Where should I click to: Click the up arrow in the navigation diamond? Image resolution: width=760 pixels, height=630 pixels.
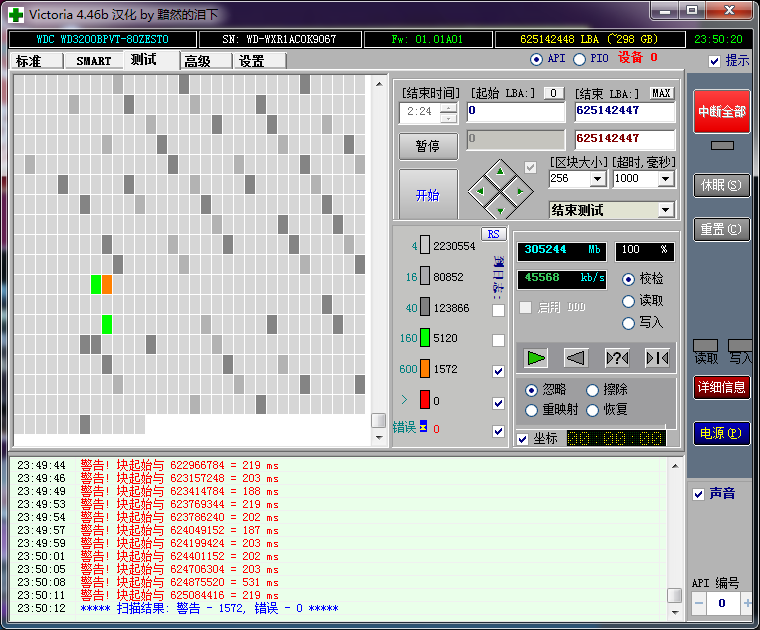coord(500,172)
